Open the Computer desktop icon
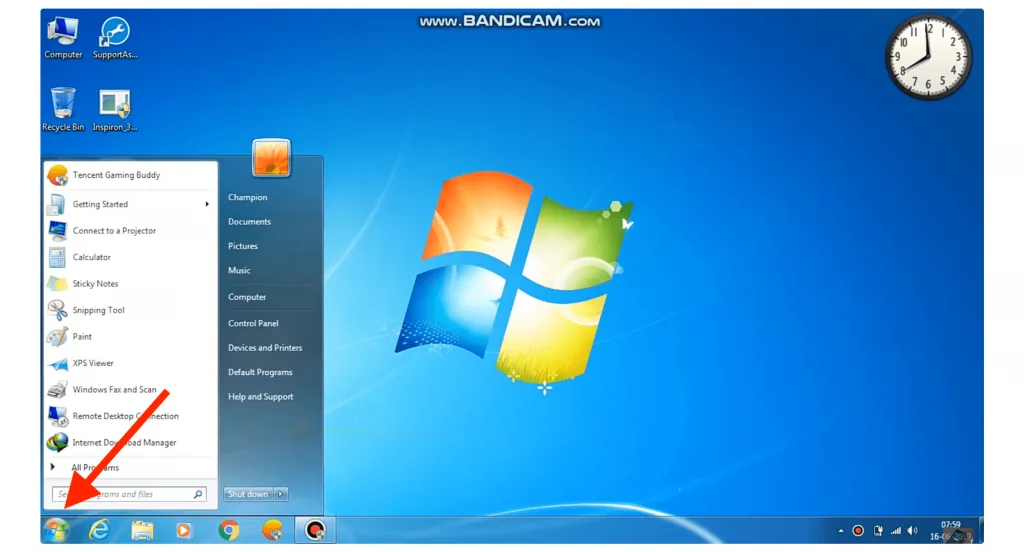The image size is (1024, 552). 63,38
